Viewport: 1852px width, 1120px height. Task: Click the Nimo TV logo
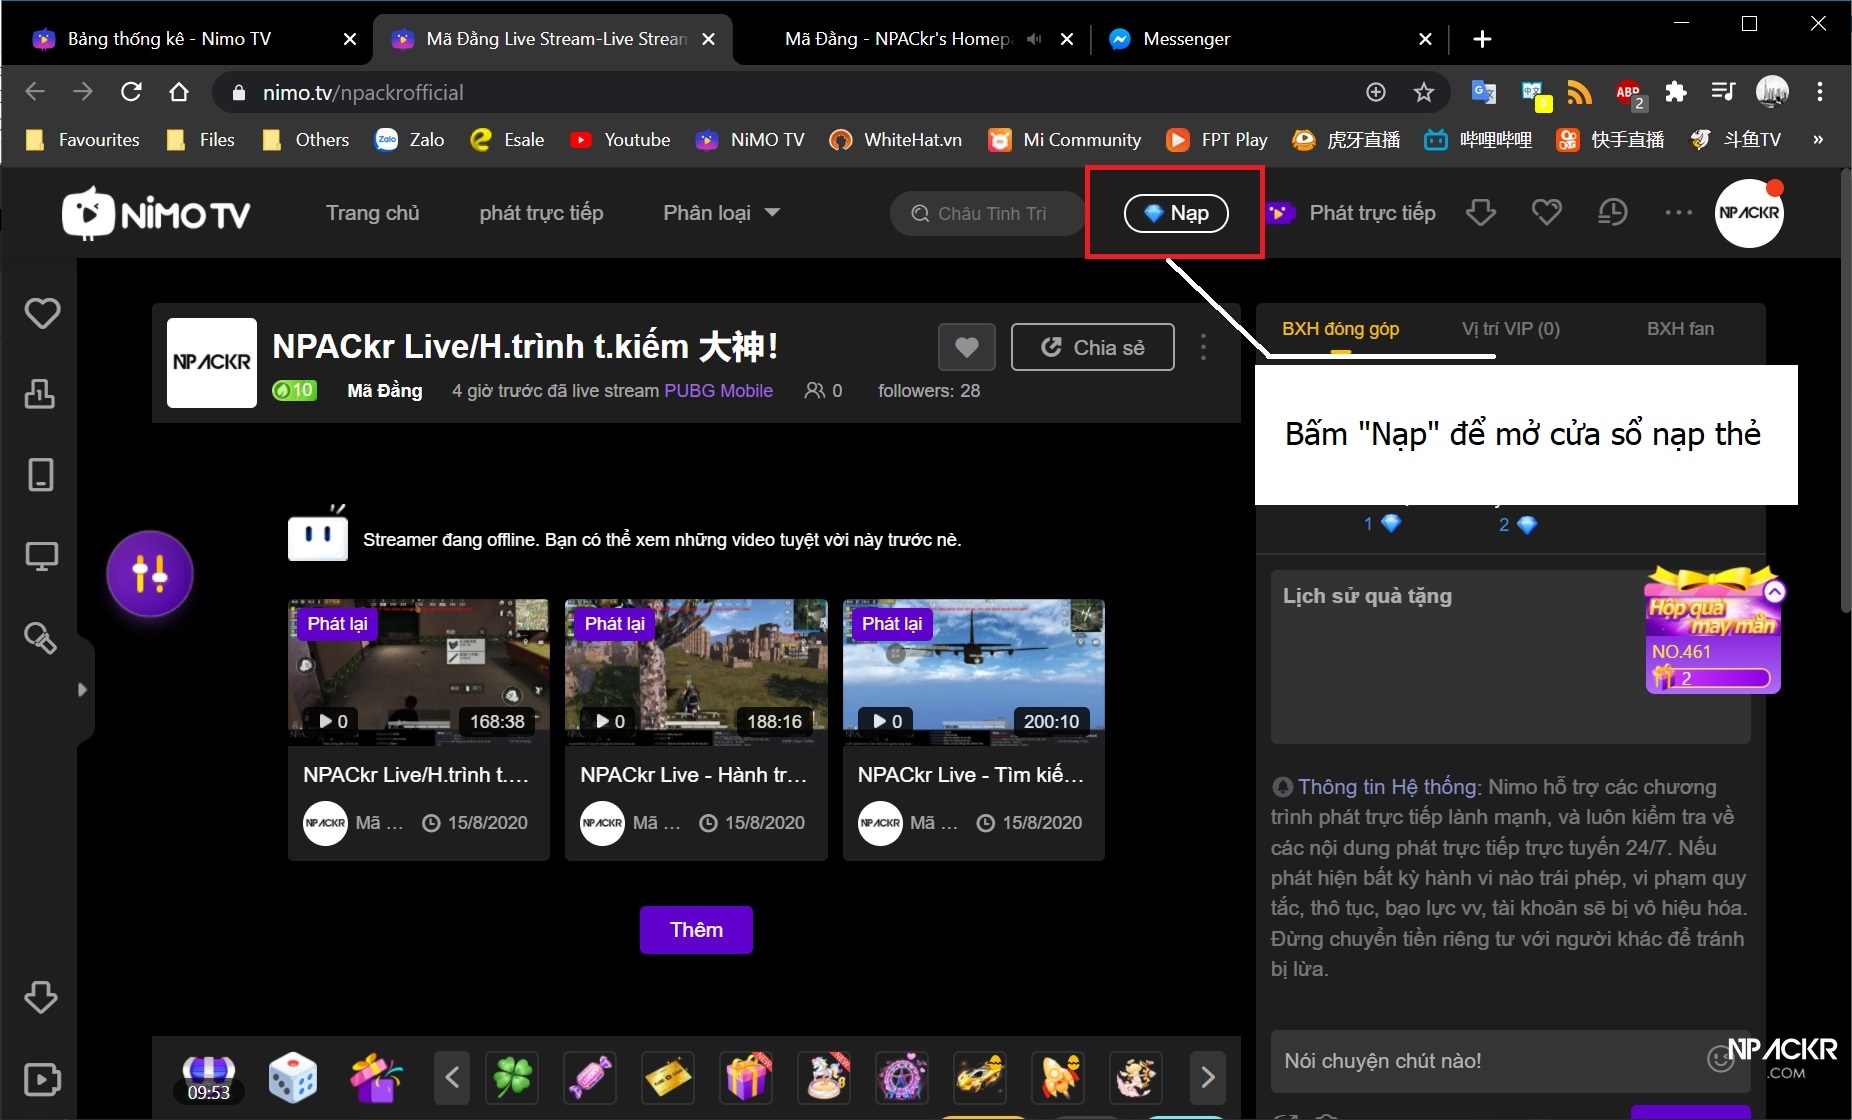[156, 213]
